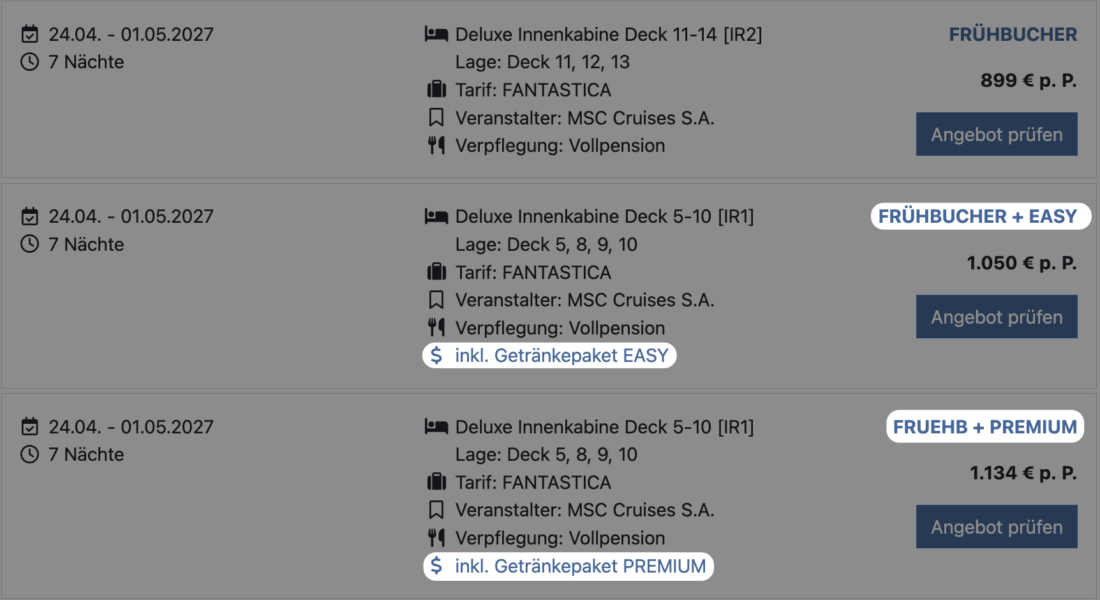
Task: Click calendar icon of the 899 € offer
Action: tap(29, 35)
